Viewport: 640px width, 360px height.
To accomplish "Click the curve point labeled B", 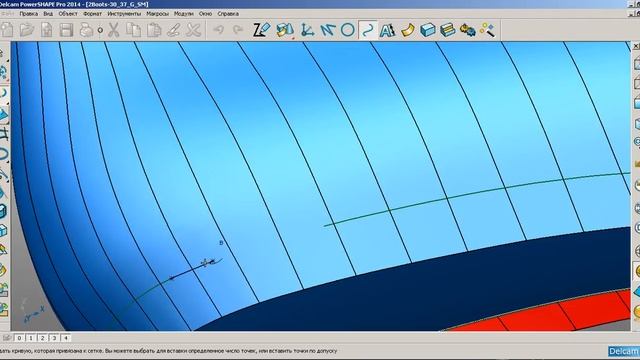I will (x=221, y=243).
